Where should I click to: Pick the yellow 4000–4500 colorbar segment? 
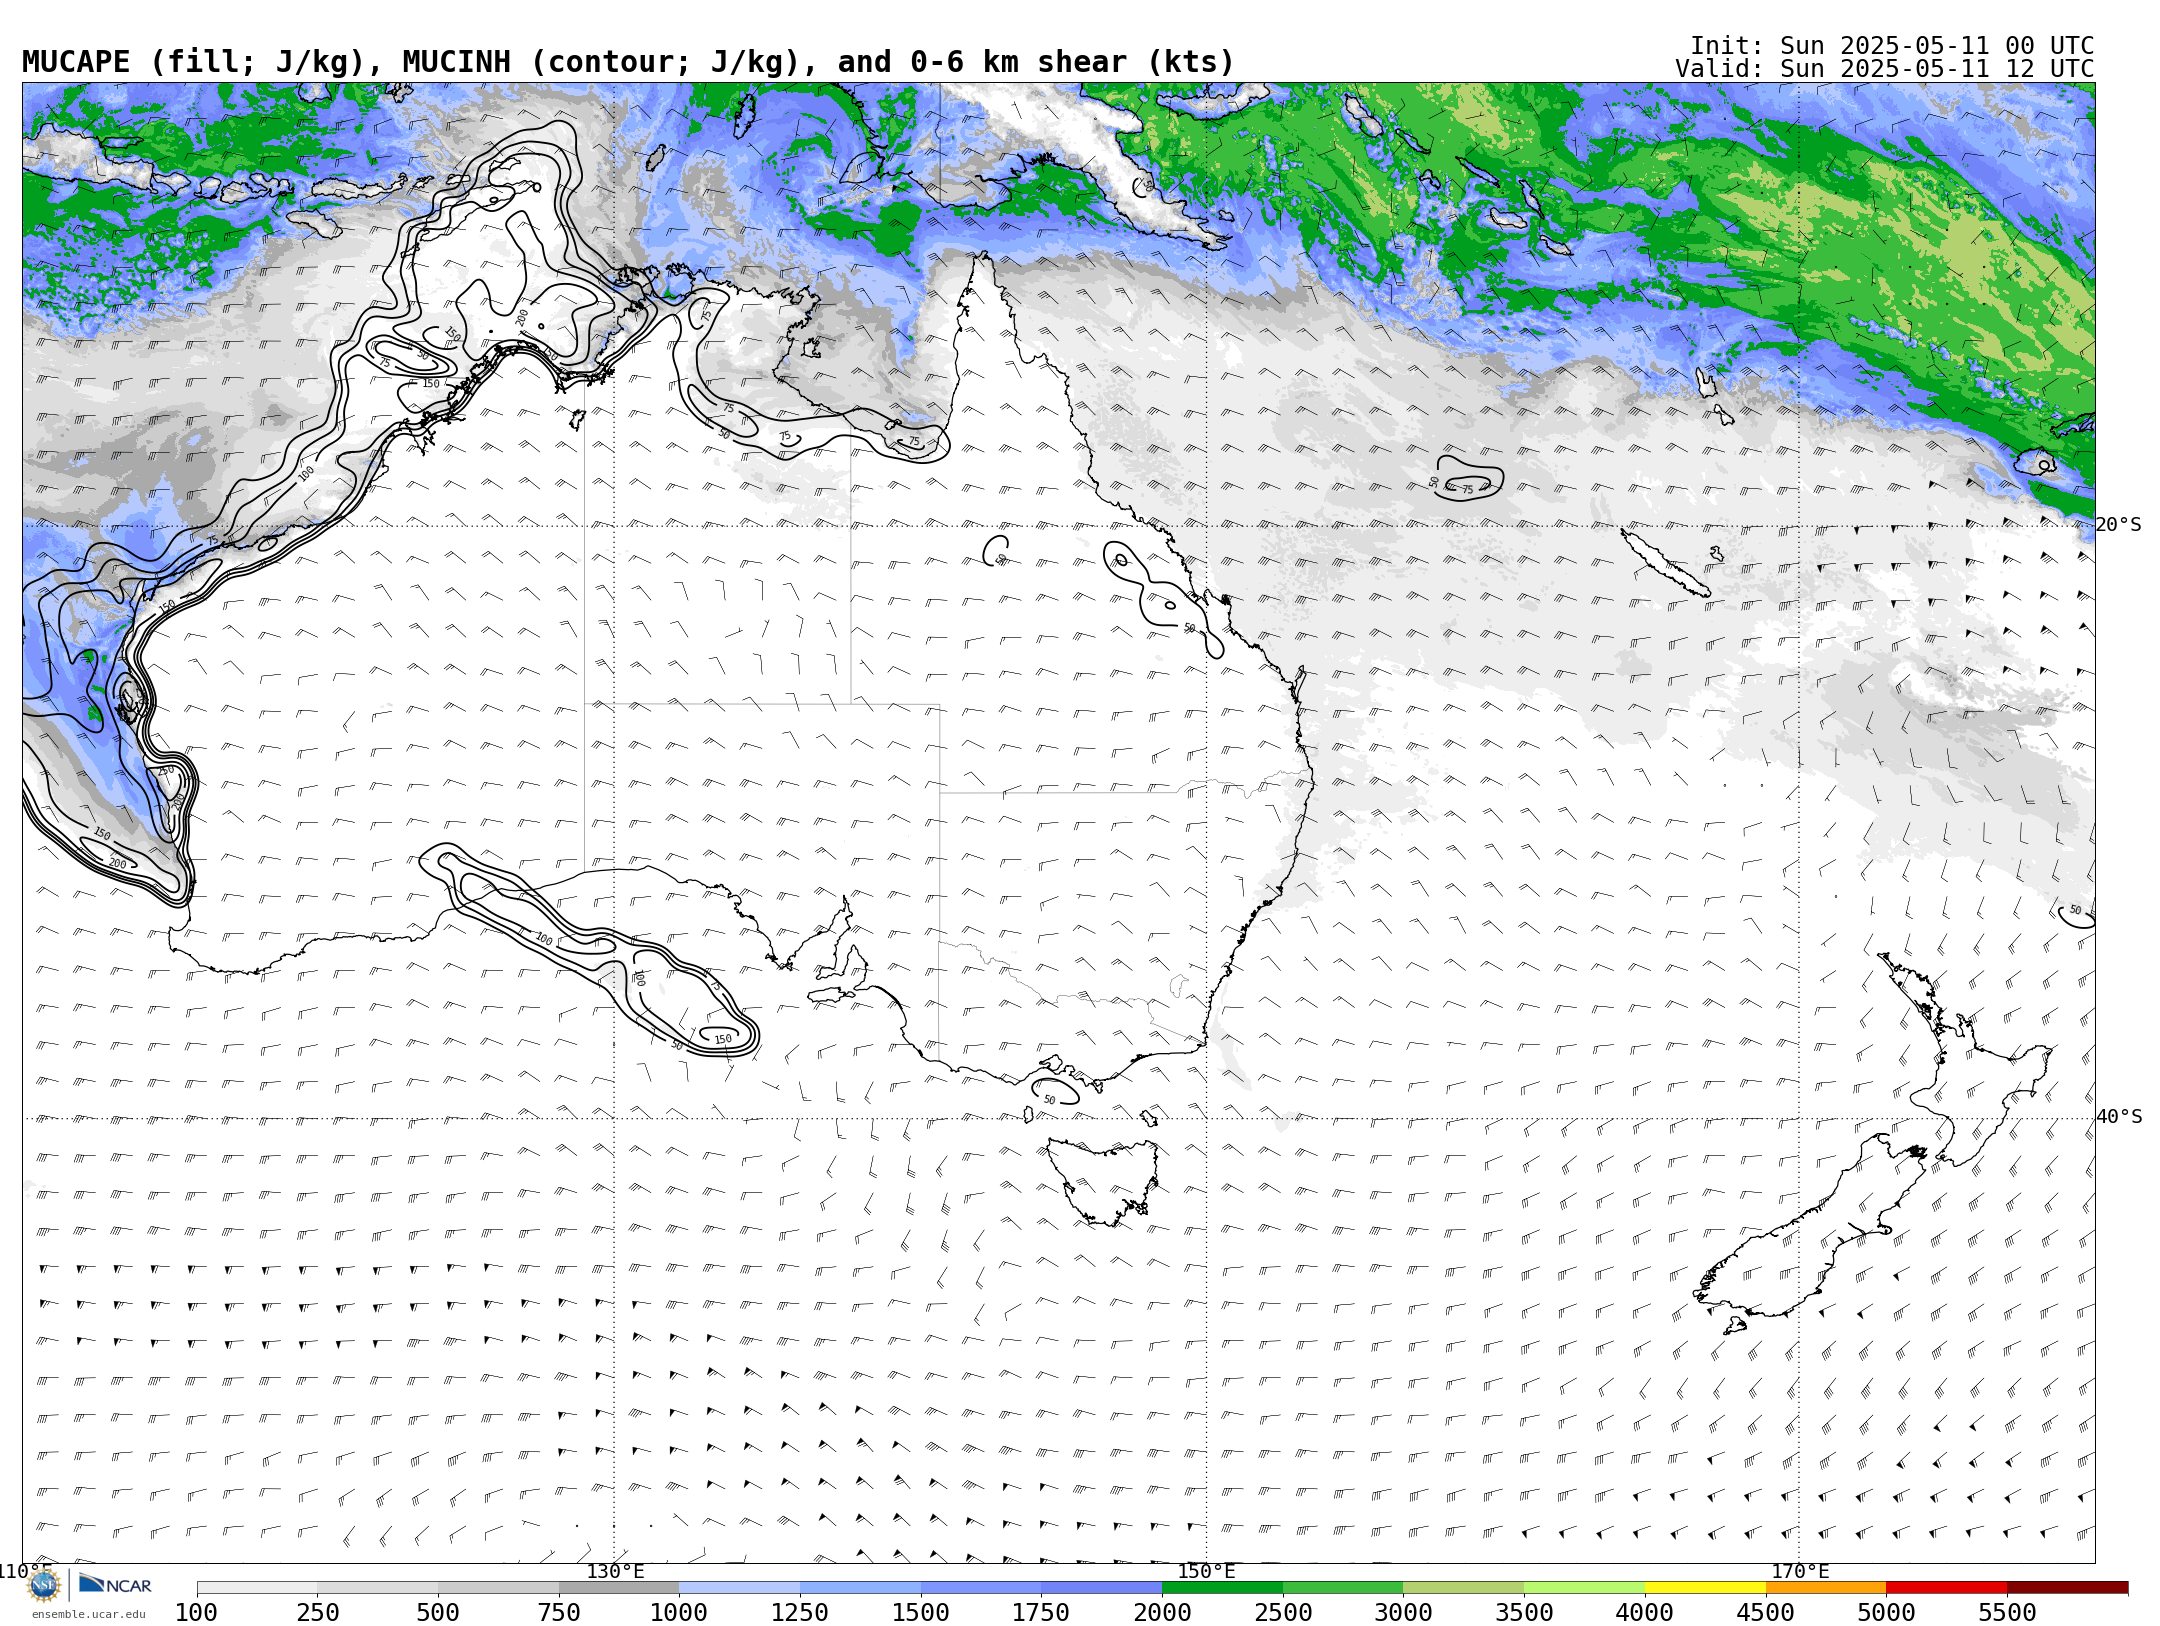1705,1588
